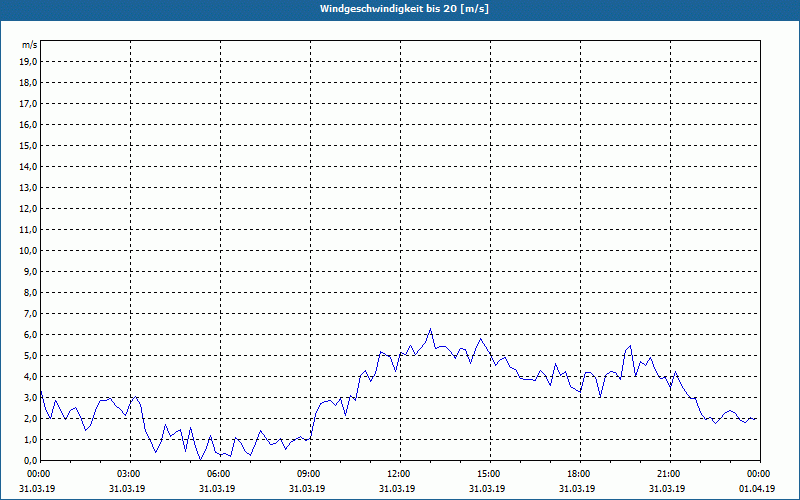The image size is (800, 500).
Task: Choose the 9,0 y-axis label
Action: click(31, 271)
